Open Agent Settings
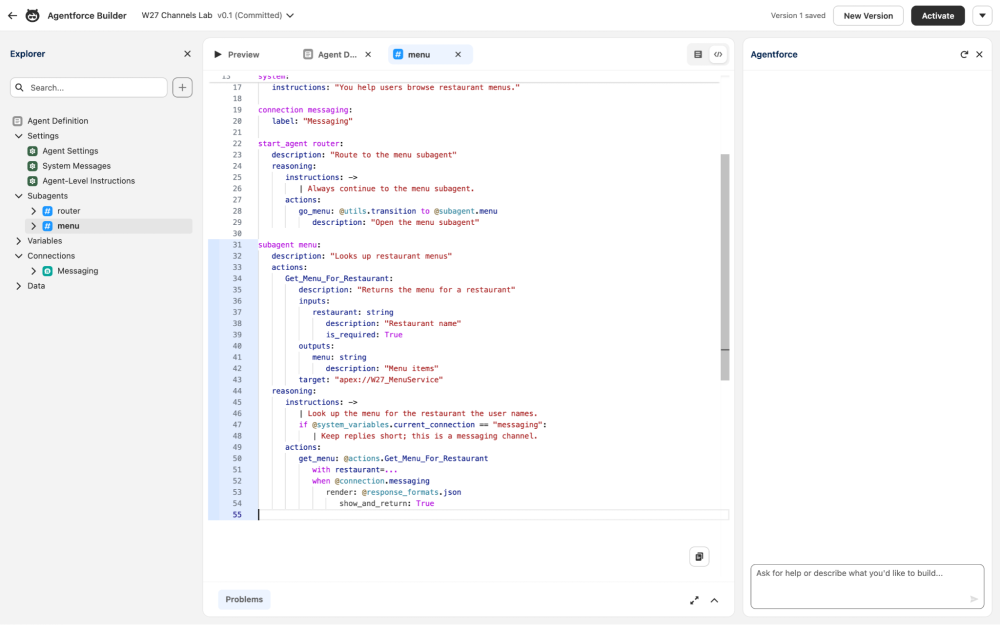The image size is (1000, 625). [x=70, y=151]
